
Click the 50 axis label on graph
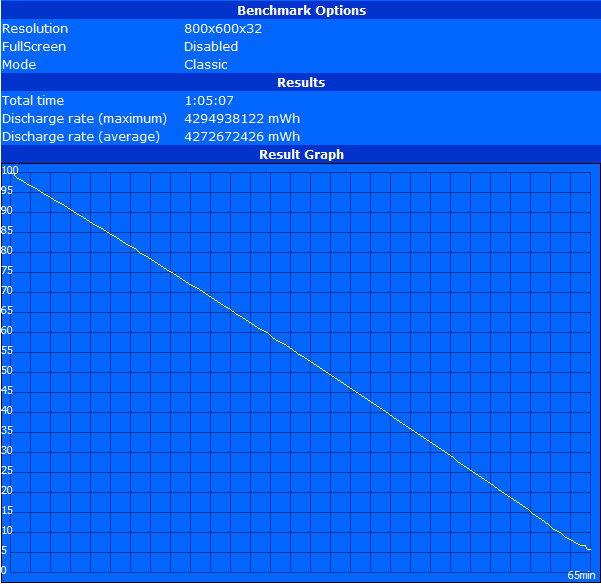pyautogui.click(x=7, y=371)
